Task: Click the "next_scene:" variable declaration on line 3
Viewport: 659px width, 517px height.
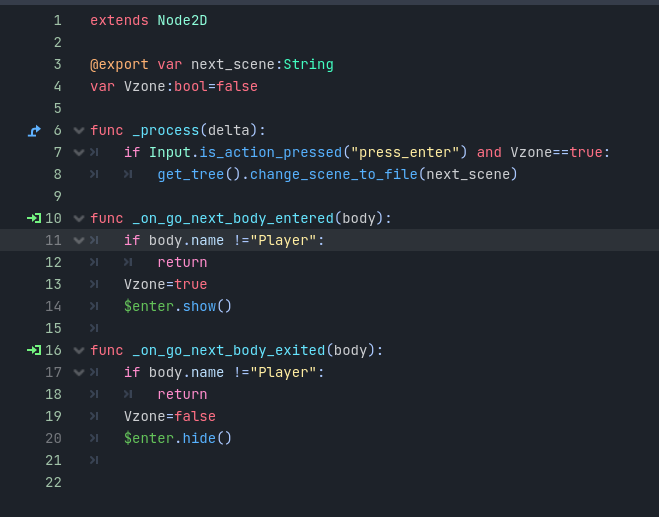Action: tap(237, 65)
